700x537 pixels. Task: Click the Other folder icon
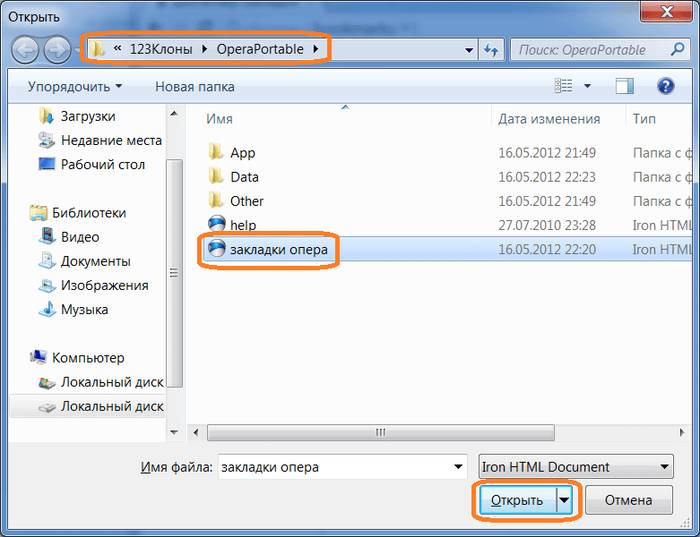(216, 200)
